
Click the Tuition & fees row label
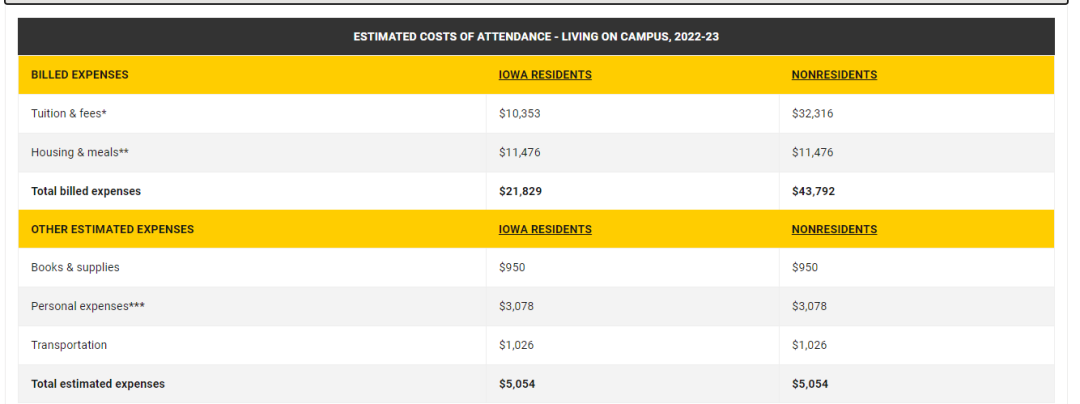point(69,114)
